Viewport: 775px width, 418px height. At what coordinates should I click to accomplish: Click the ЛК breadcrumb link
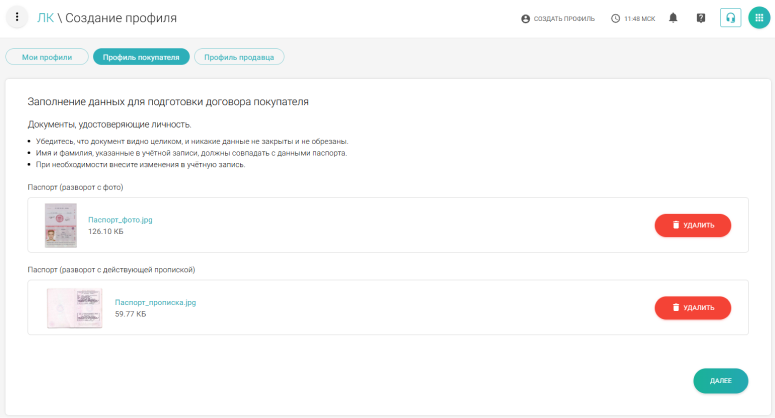(x=46, y=18)
